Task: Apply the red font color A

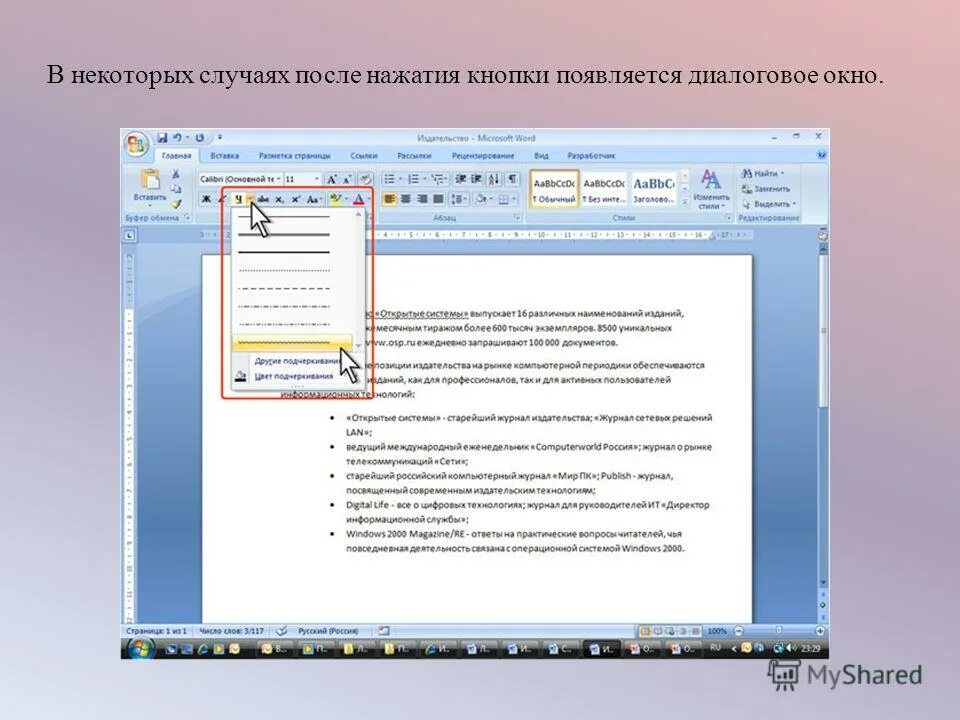Action: (359, 199)
